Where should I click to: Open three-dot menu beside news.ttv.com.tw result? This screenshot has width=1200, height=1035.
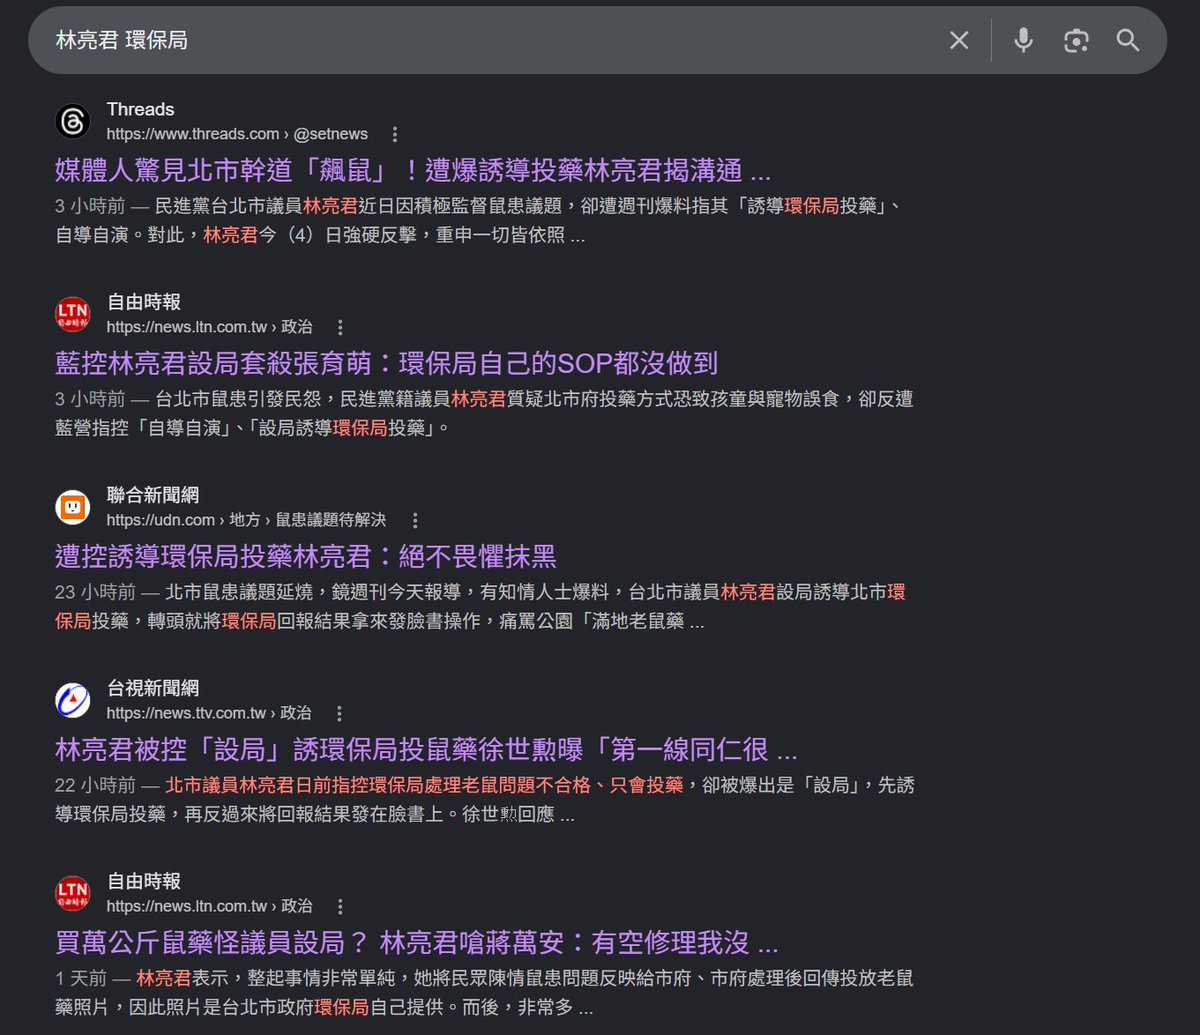[340, 713]
